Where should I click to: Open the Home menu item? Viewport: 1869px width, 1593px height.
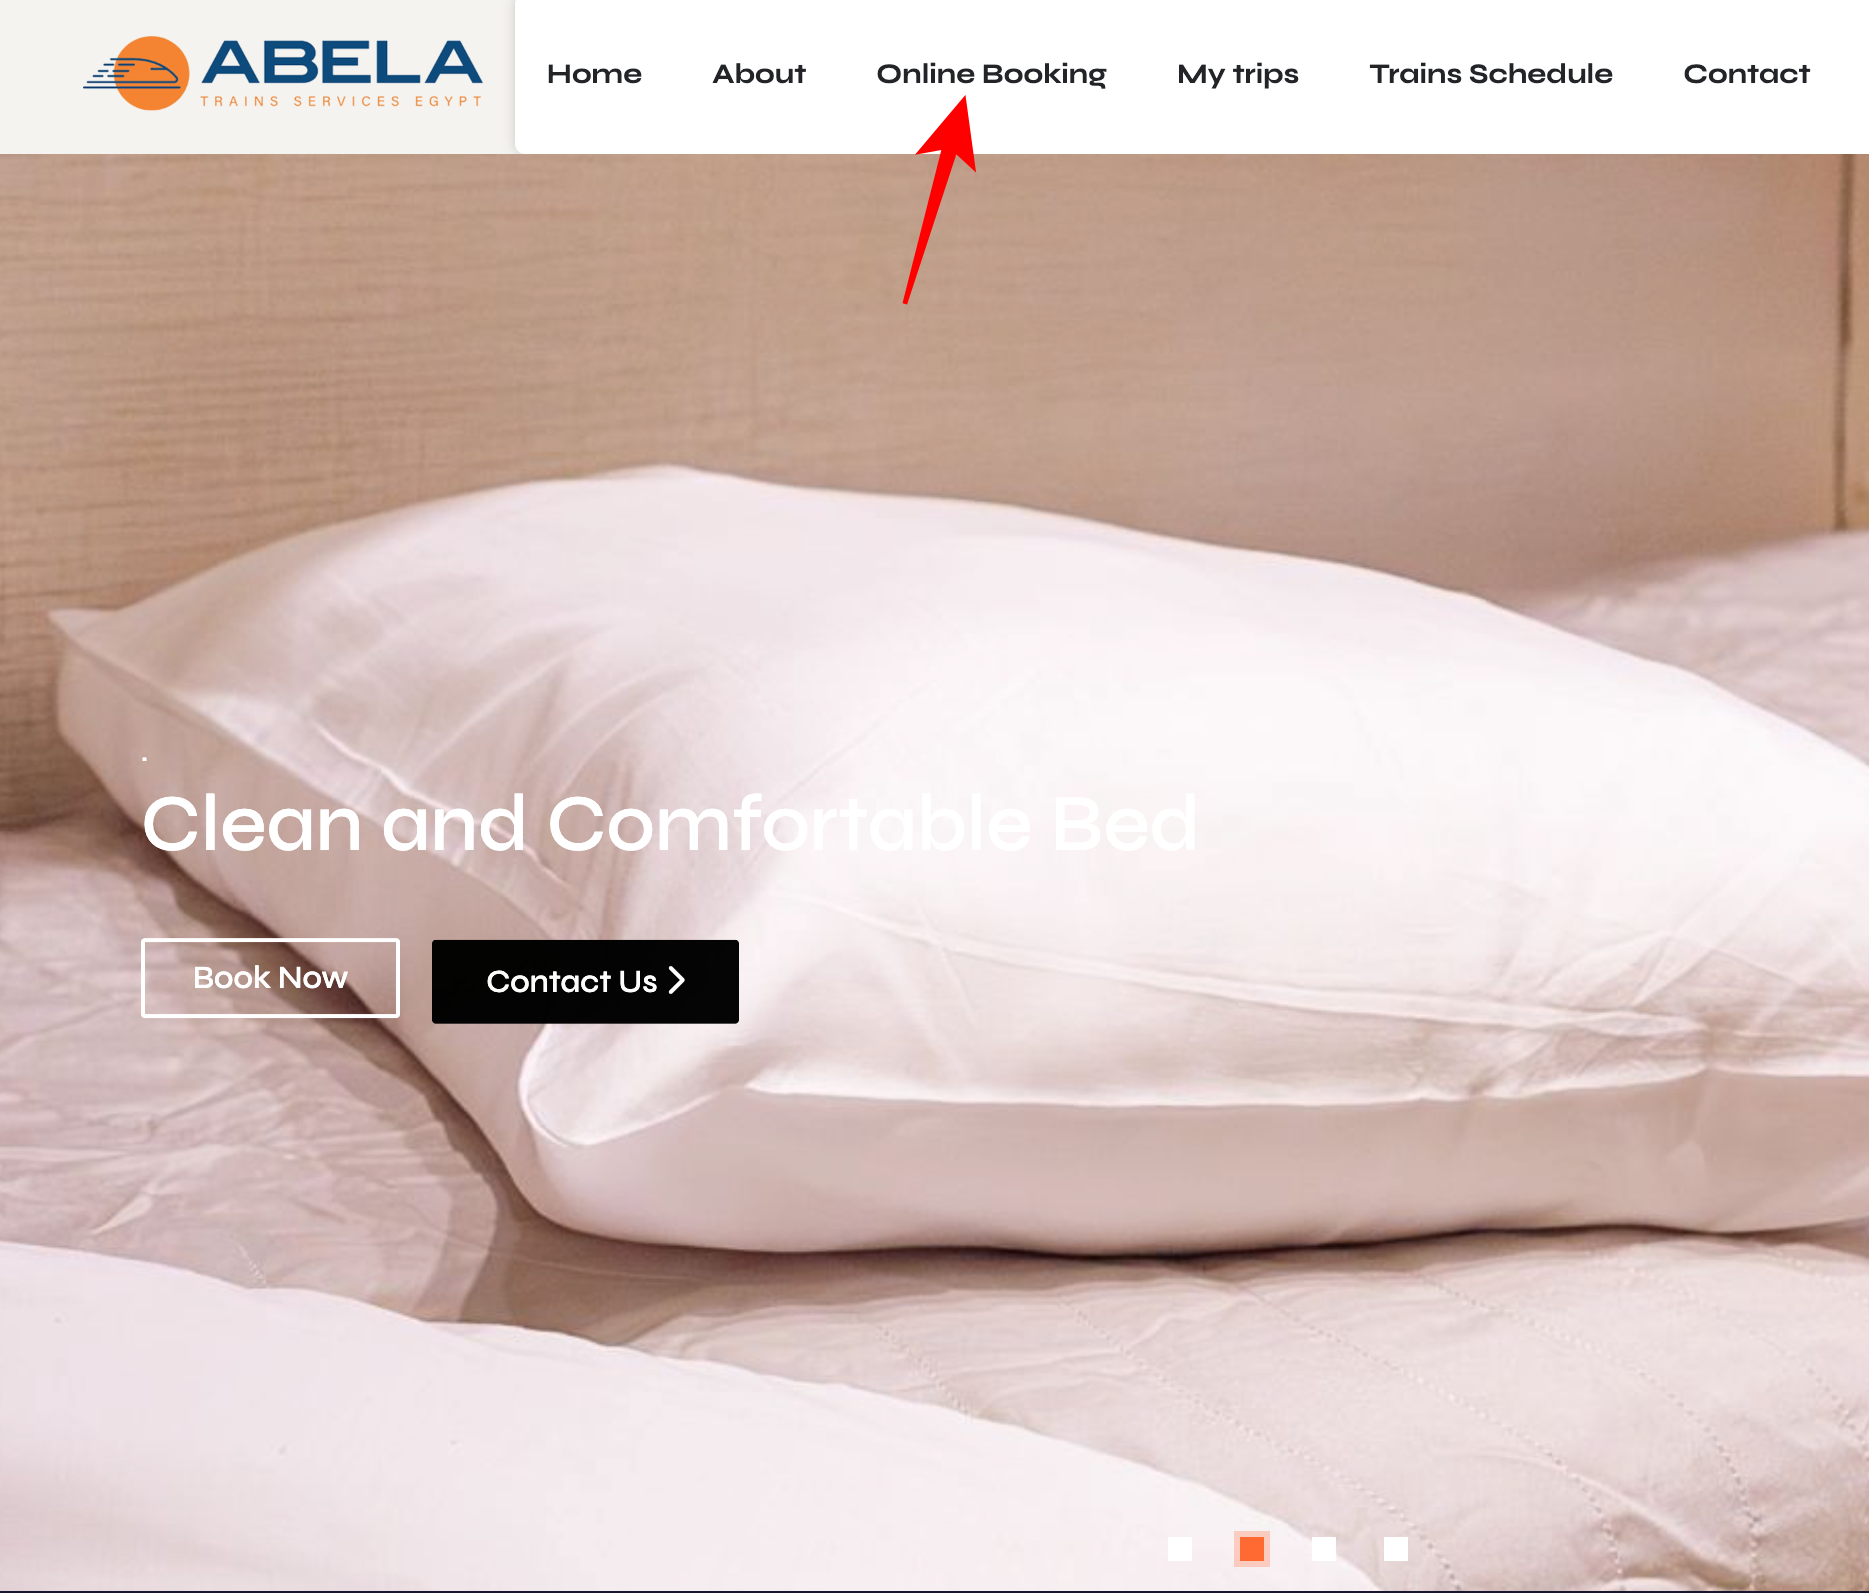[x=594, y=74]
